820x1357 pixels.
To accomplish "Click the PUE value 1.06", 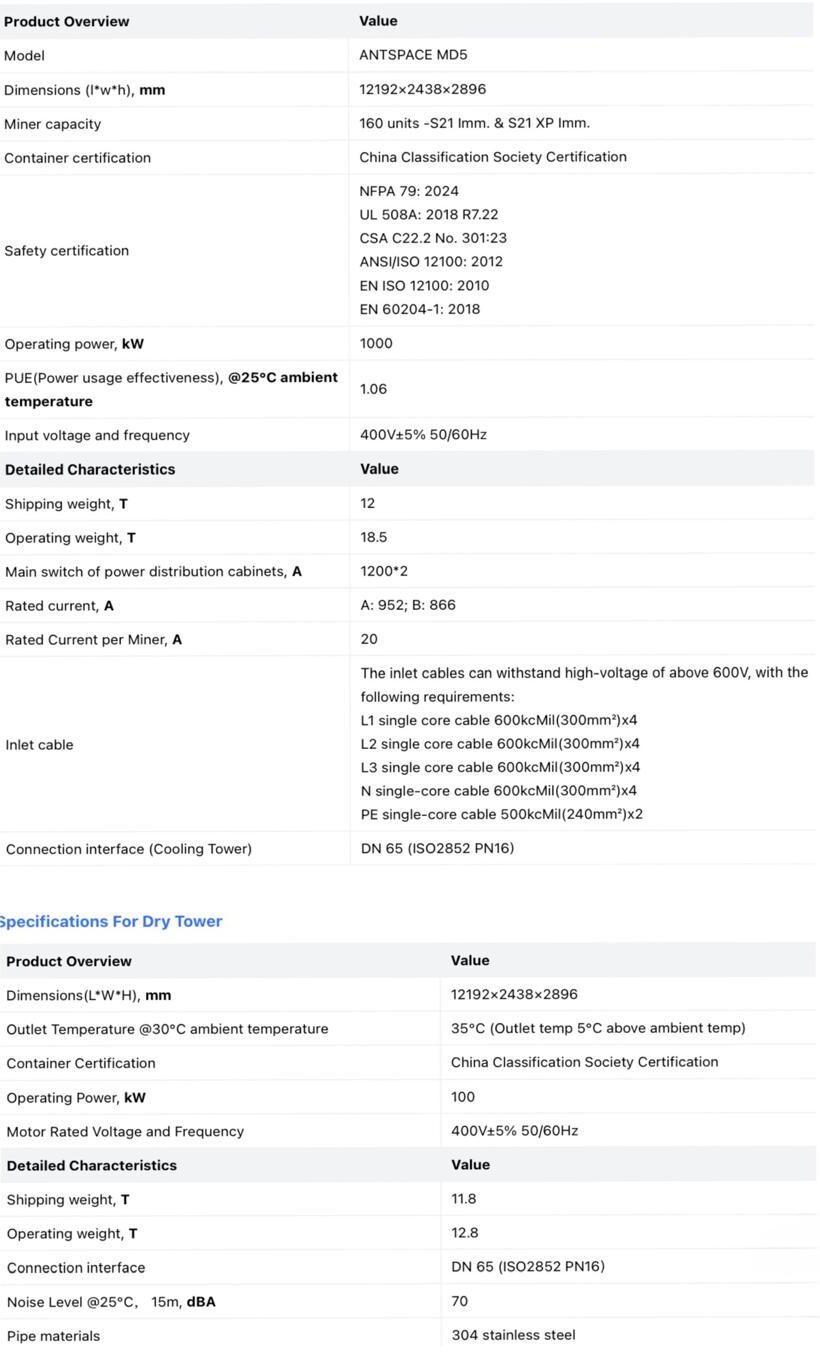I will tap(373, 389).
